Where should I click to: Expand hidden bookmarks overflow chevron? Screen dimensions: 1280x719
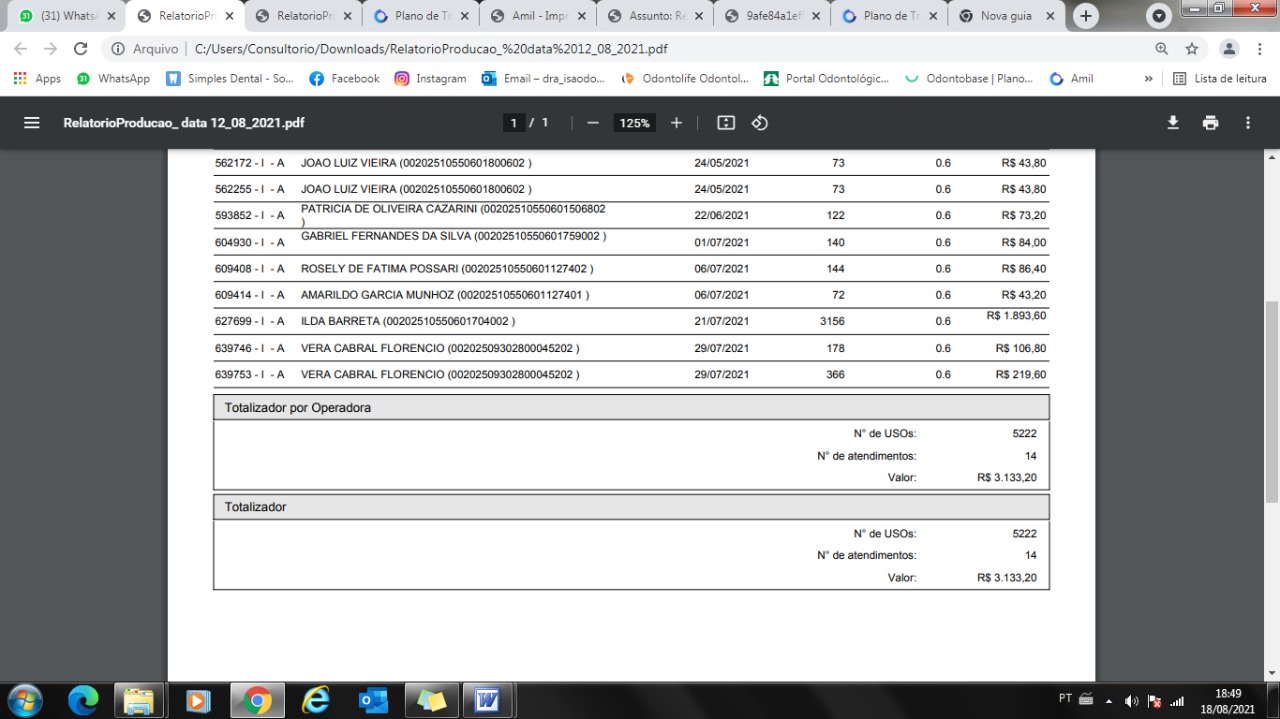(1148, 78)
